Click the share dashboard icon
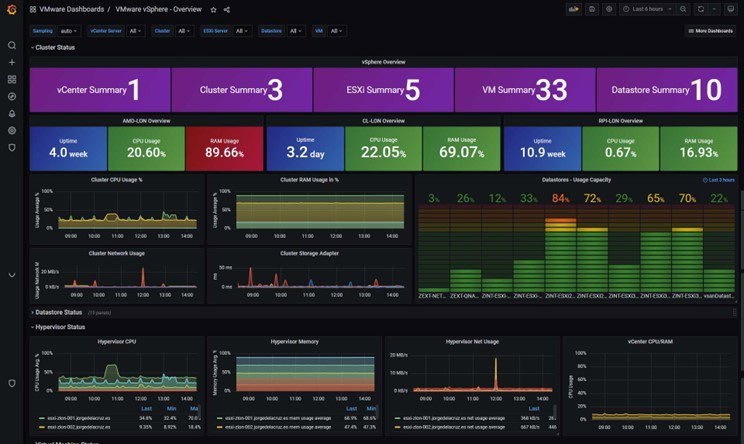The width and height of the screenshot is (744, 444). pos(227,9)
